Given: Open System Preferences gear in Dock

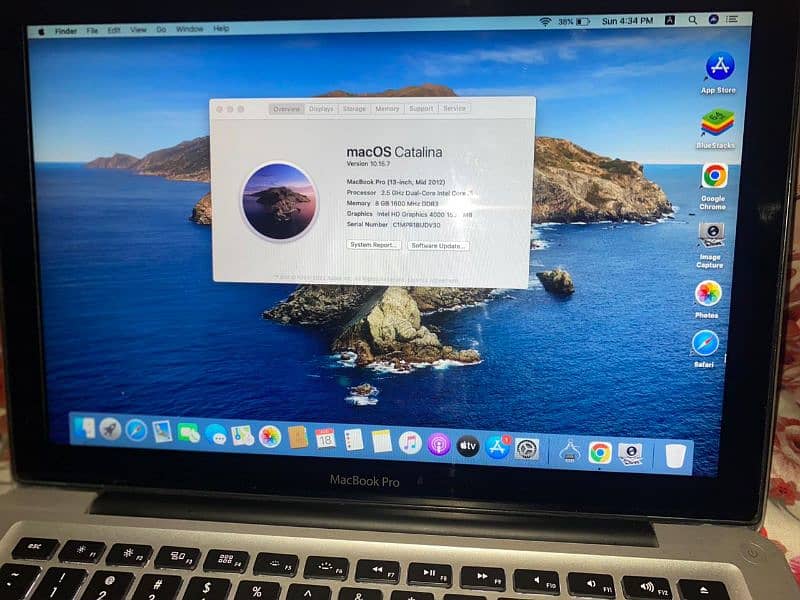Looking at the screenshot, I should (x=527, y=449).
